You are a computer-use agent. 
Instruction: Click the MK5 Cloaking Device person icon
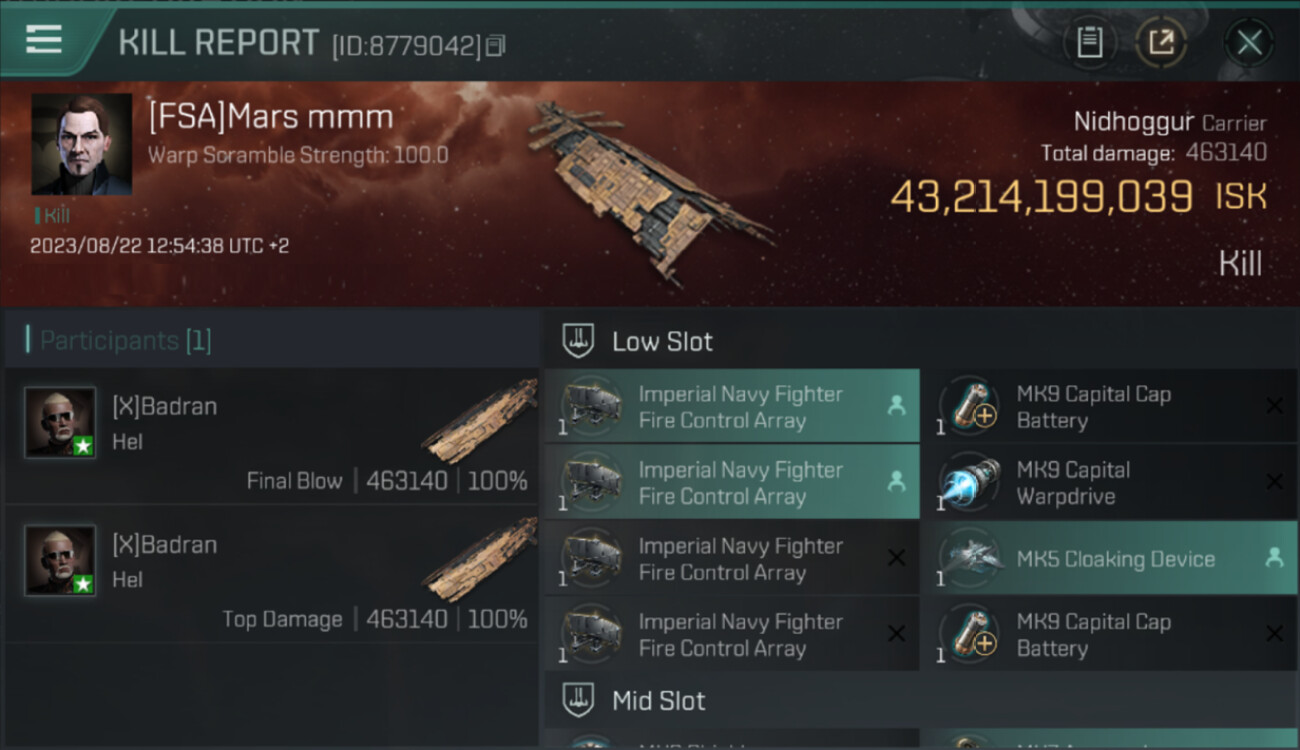pyautogui.click(x=1274, y=558)
